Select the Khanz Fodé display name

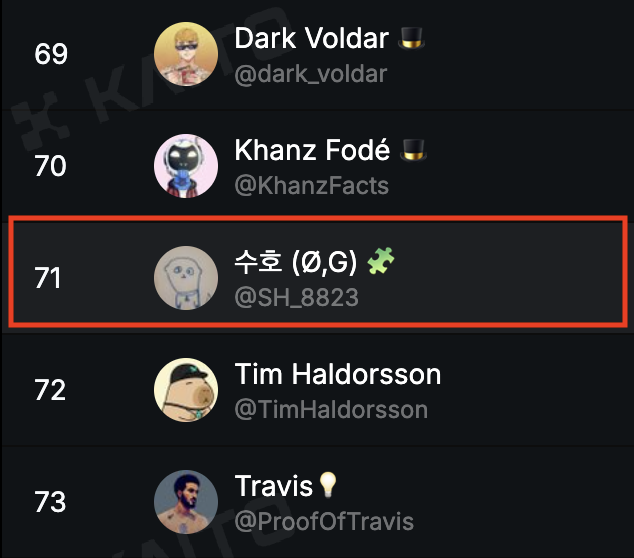pyautogui.click(x=312, y=150)
